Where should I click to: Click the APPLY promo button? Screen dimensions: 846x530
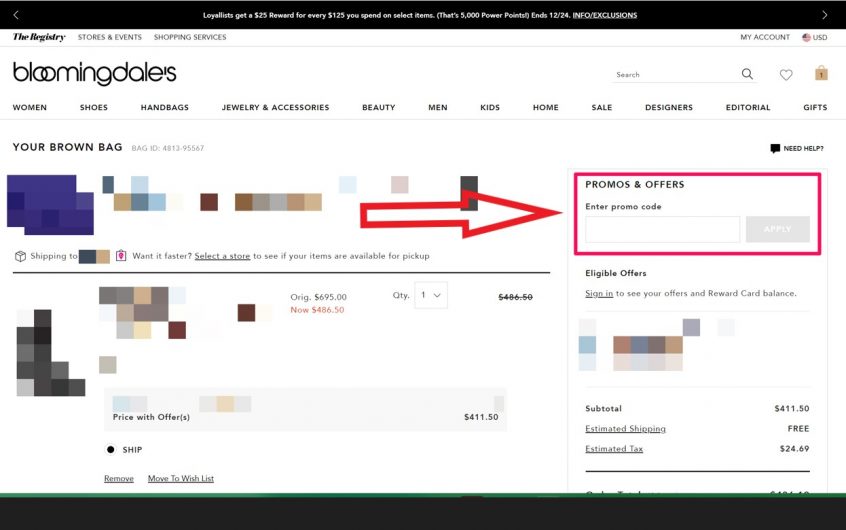777,229
